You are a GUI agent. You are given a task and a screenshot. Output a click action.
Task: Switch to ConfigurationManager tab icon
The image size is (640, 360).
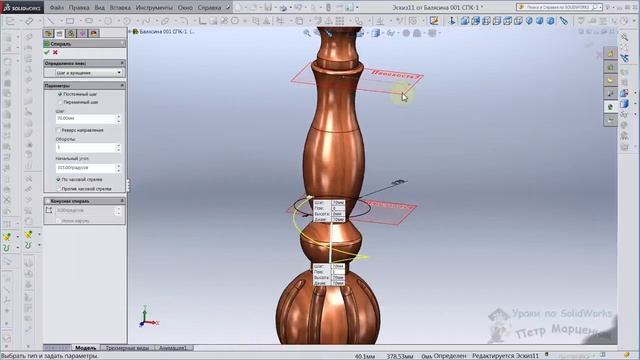click(71, 33)
